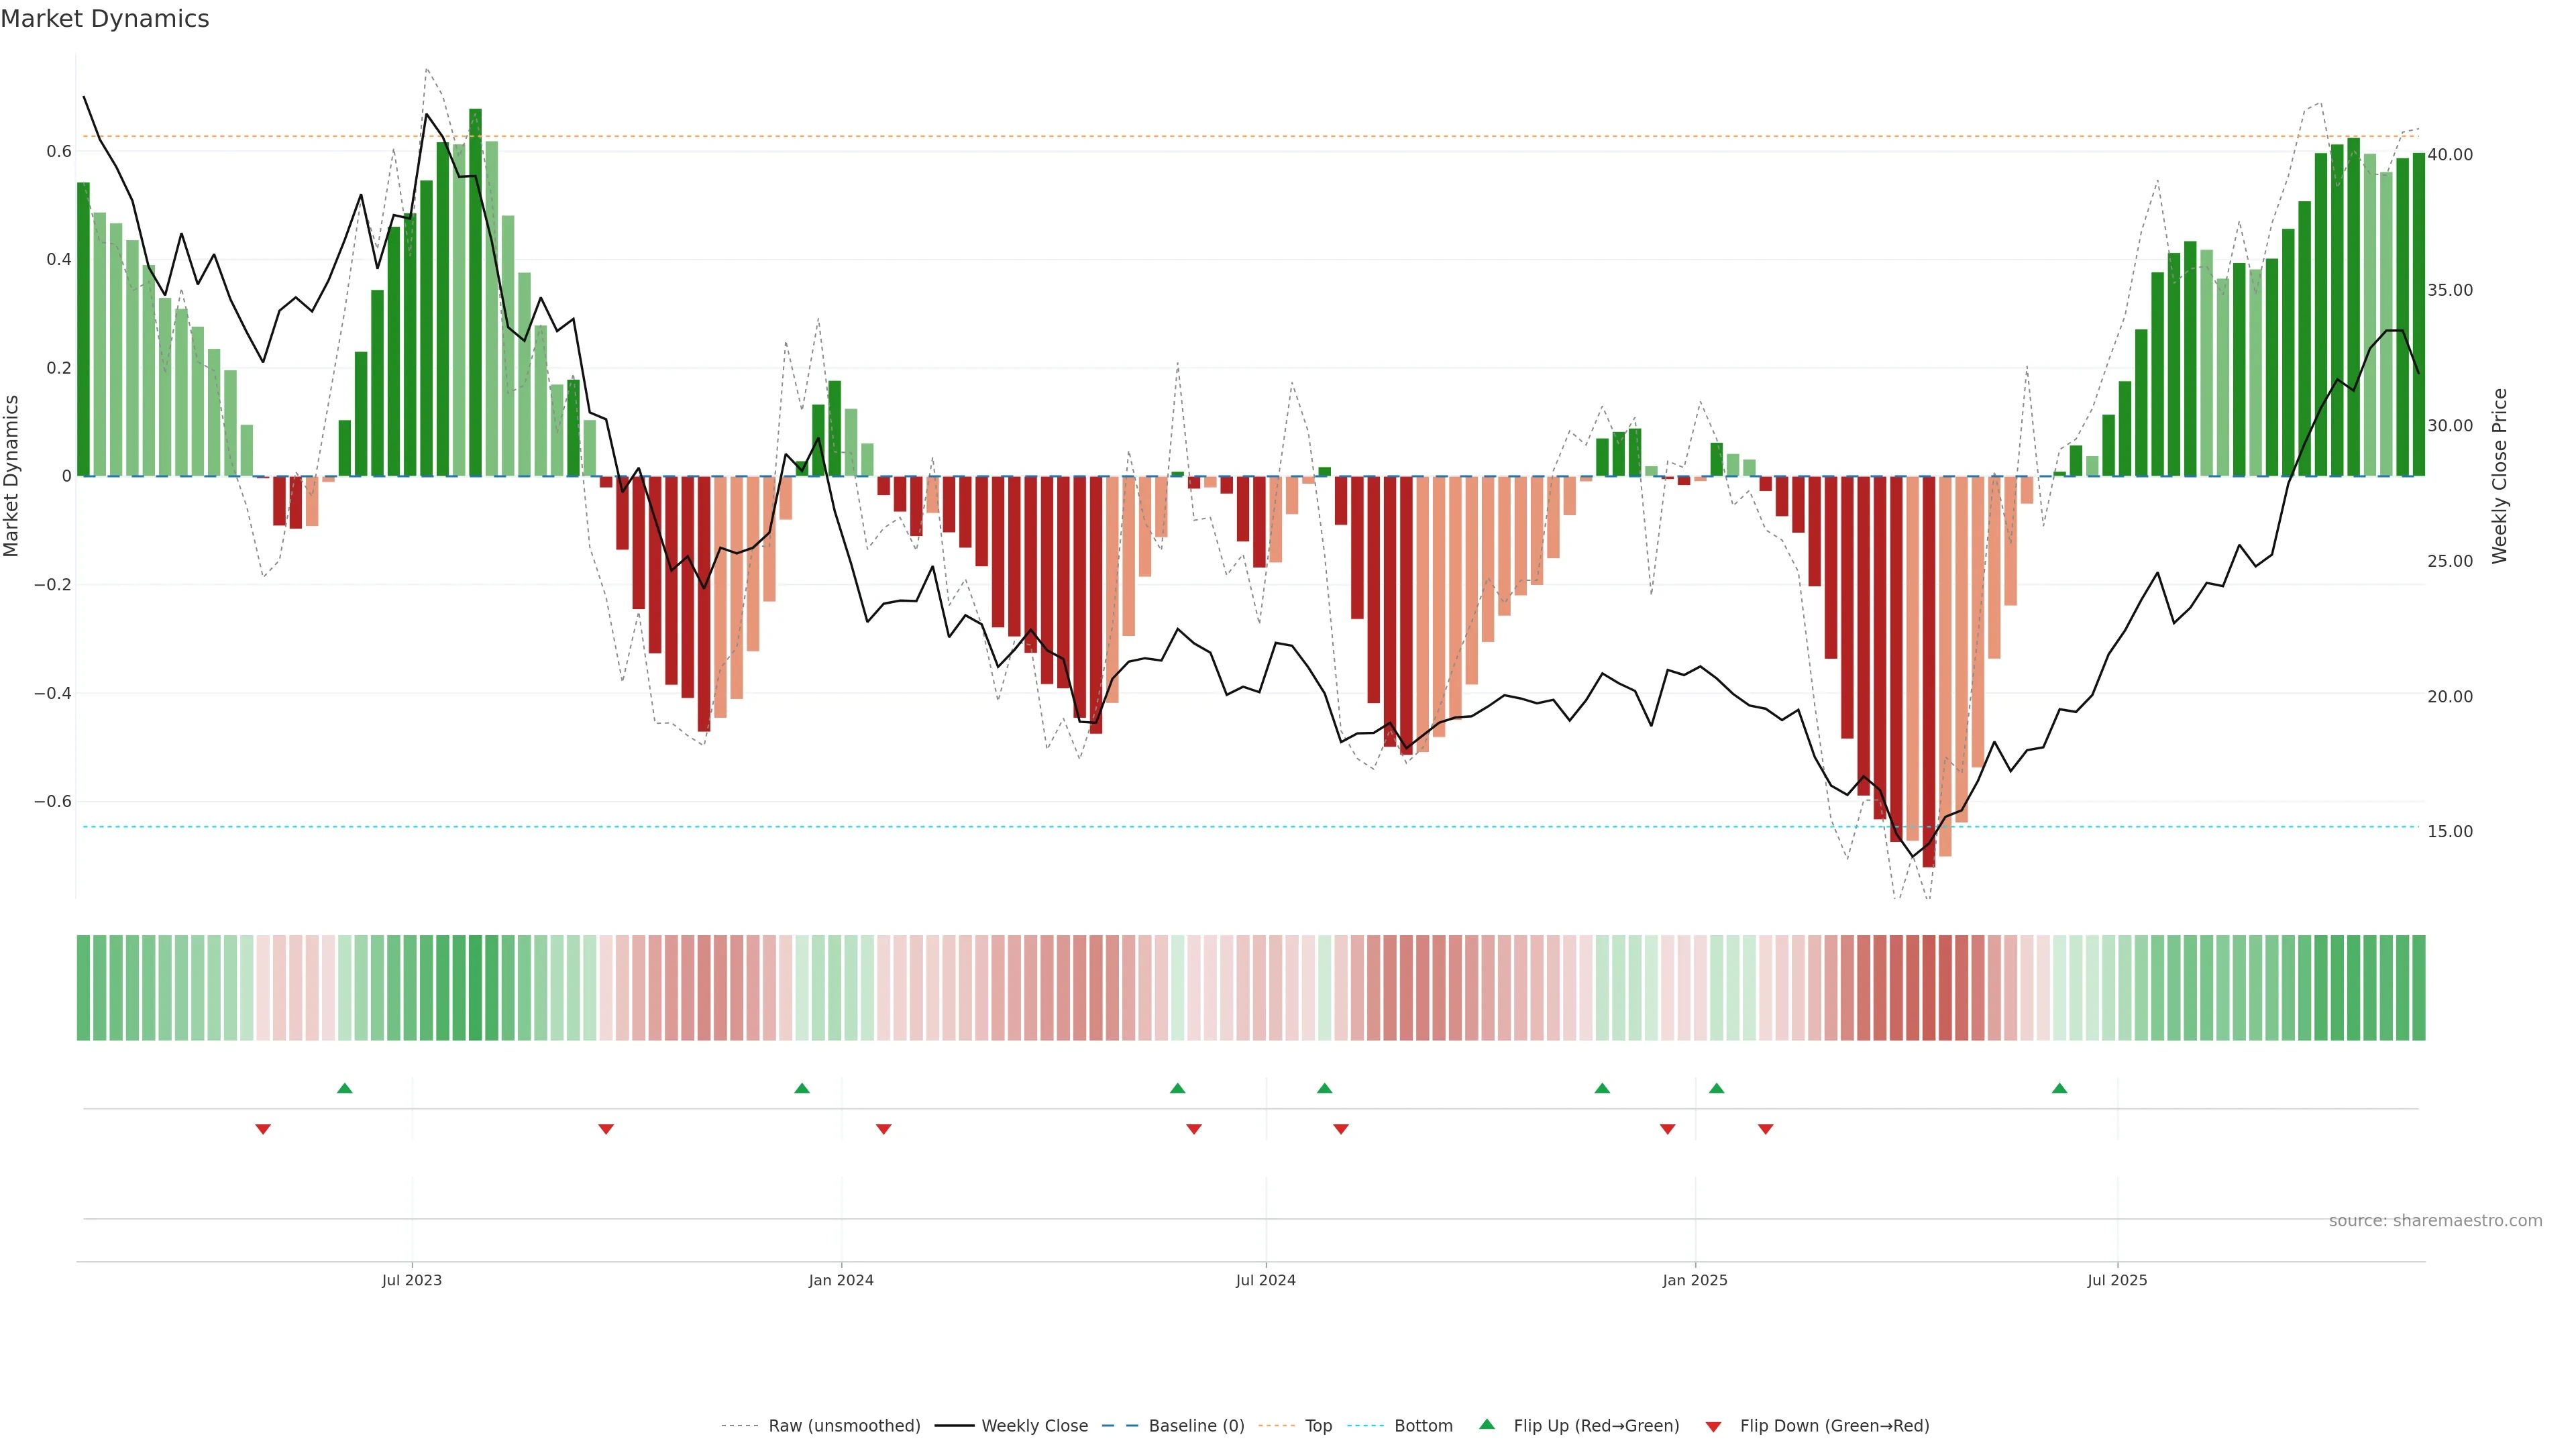The image size is (2576, 1449).
Task: Click the Market Dynamics chart title
Action: pyautogui.click(x=105, y=19)
